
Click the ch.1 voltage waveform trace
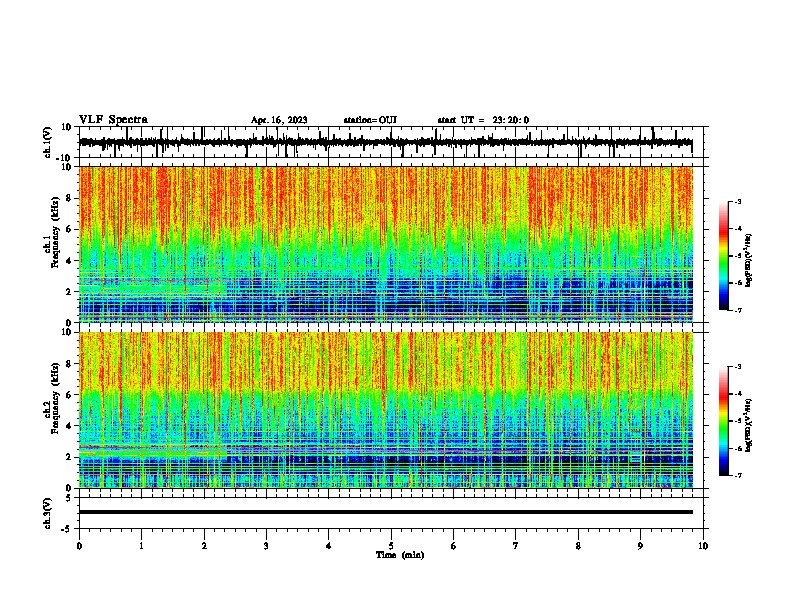(x=385, y=142)
